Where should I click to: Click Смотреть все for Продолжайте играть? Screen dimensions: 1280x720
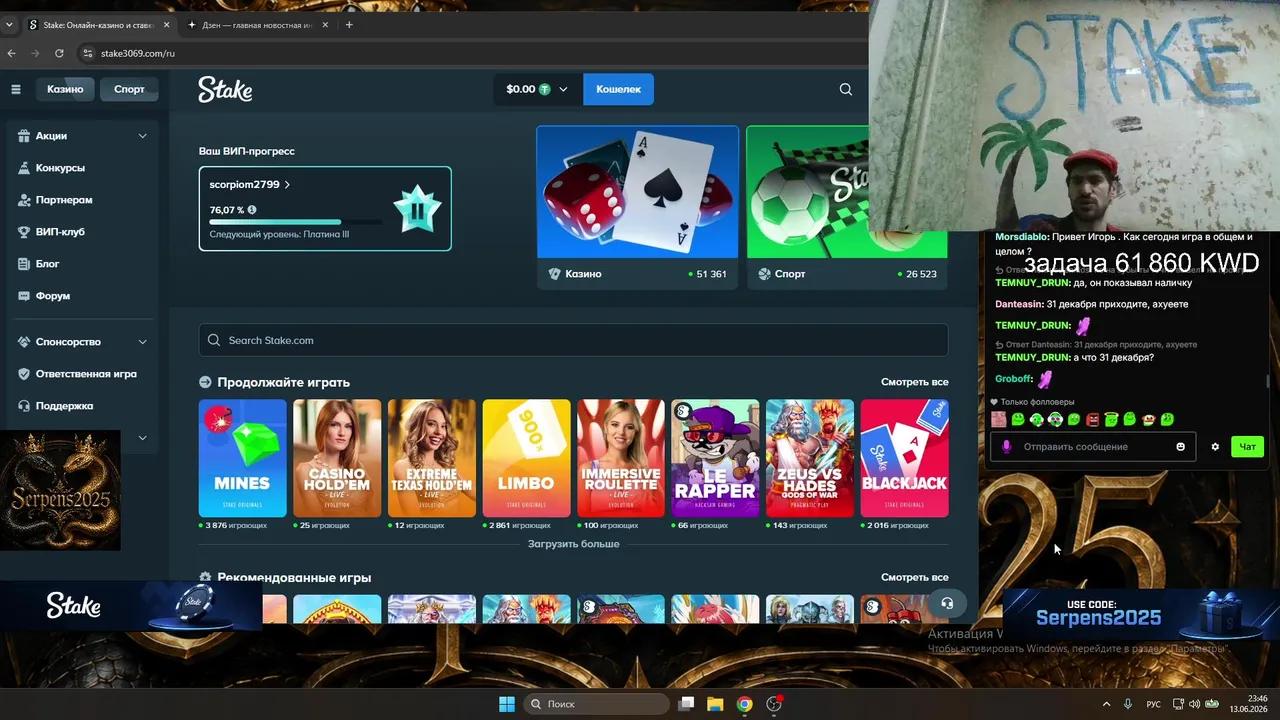coord(914,382)
